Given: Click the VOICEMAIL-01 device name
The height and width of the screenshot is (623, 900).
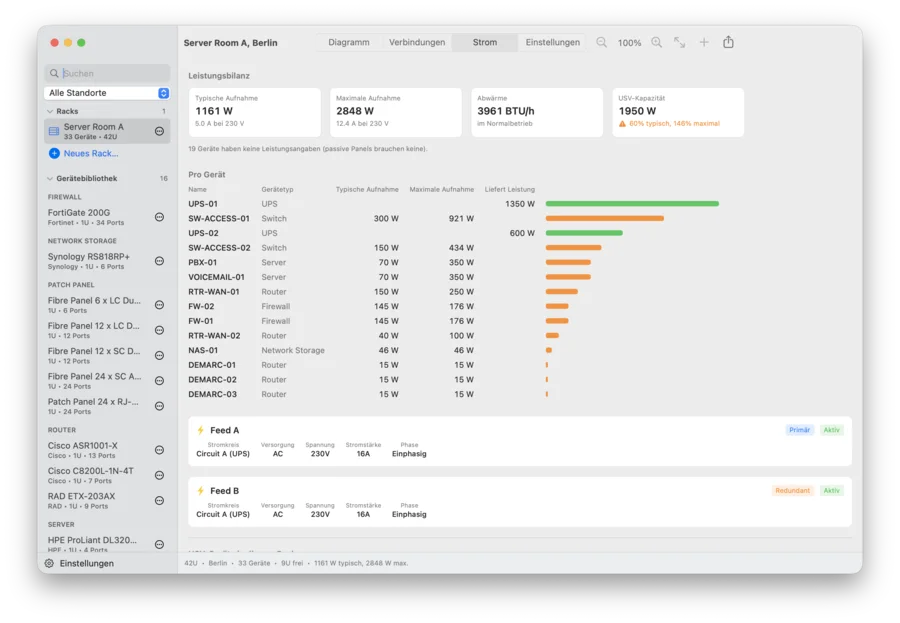Looking at the screenshot, I should click(216, 277).
